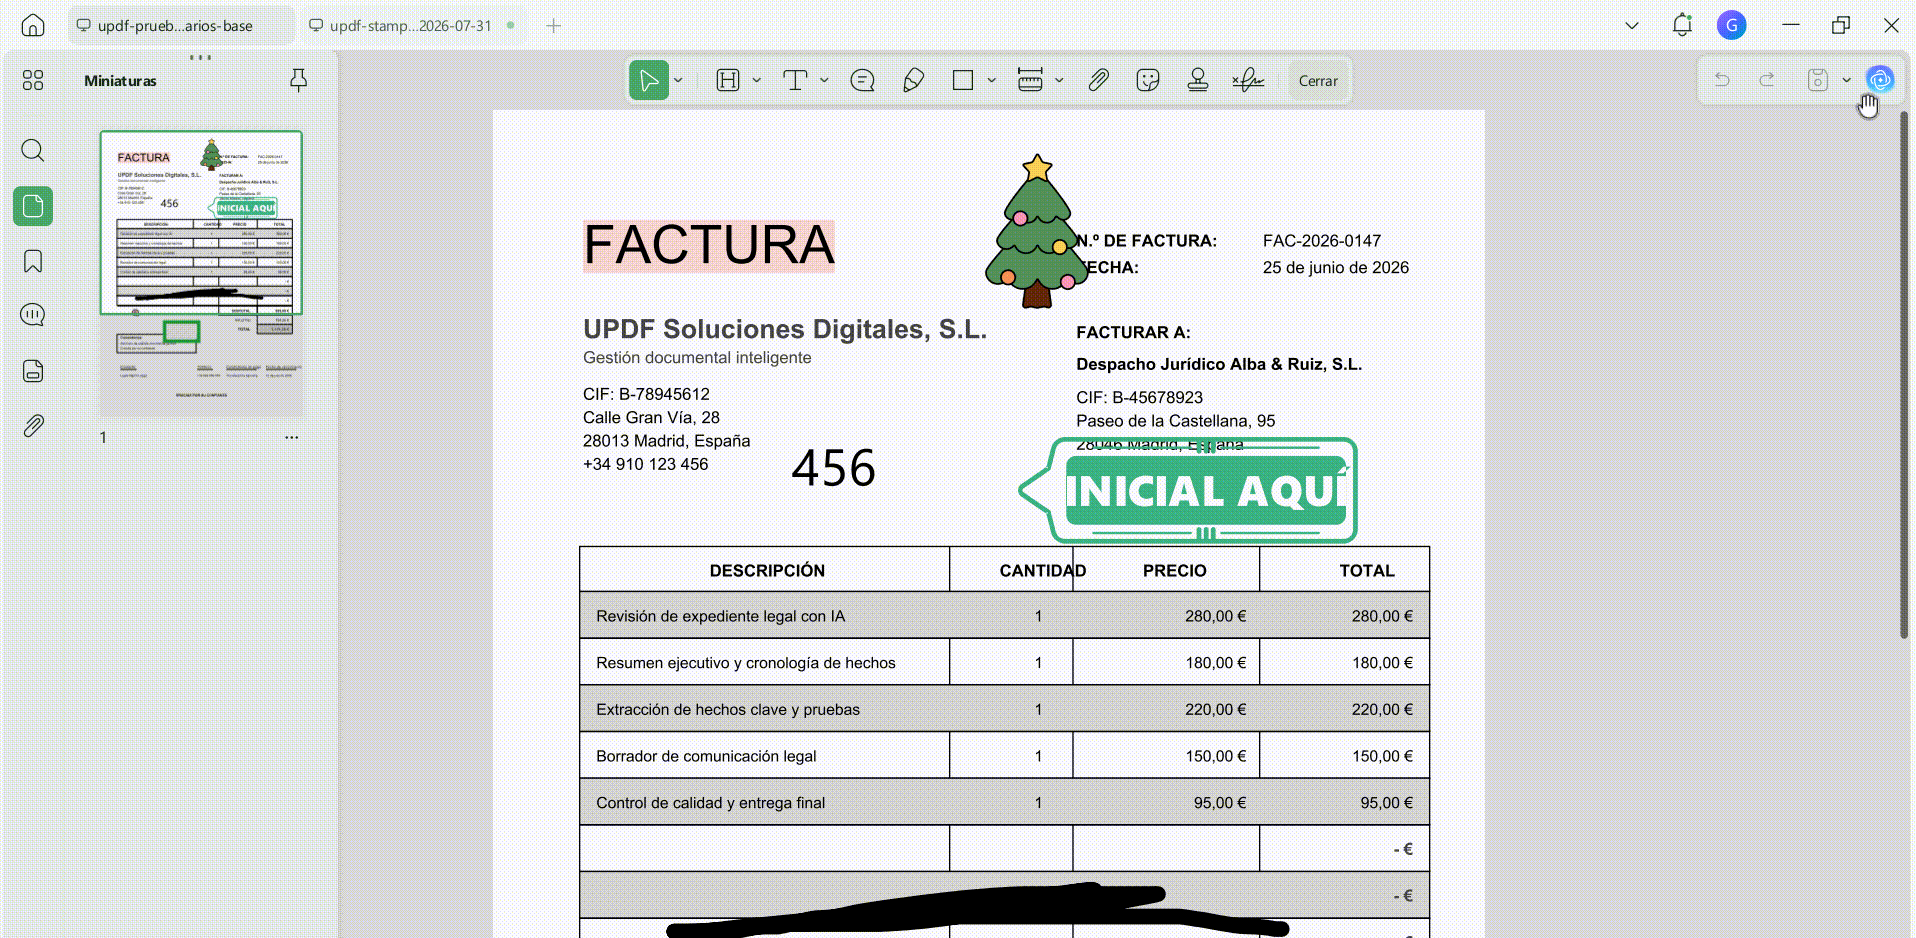Open a new tab with the plus button
Viewport: 1916px width, 938px height.
(554, 25)
